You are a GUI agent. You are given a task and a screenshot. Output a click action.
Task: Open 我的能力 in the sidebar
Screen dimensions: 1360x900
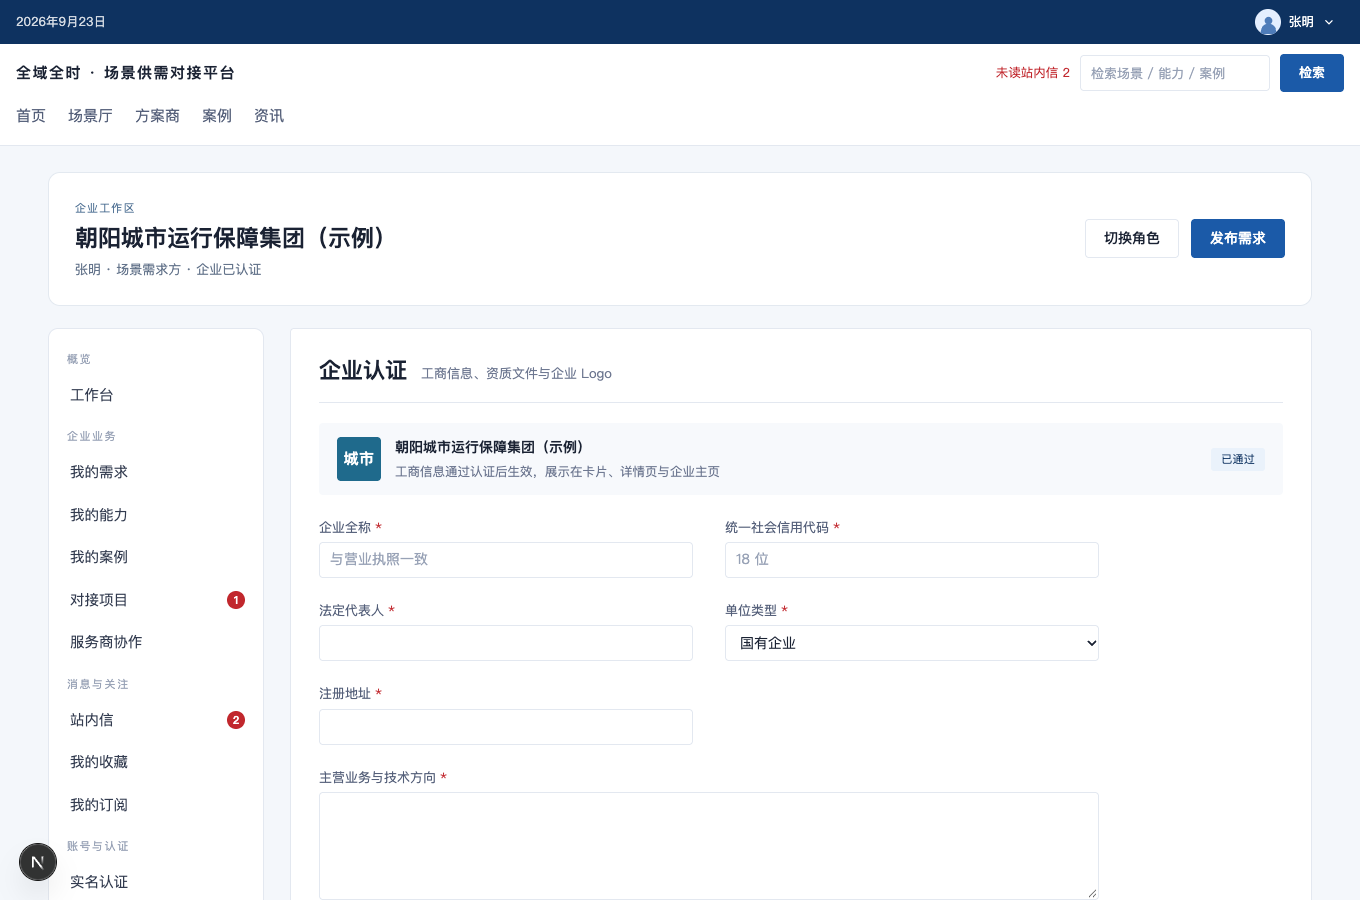coord(156,515)
